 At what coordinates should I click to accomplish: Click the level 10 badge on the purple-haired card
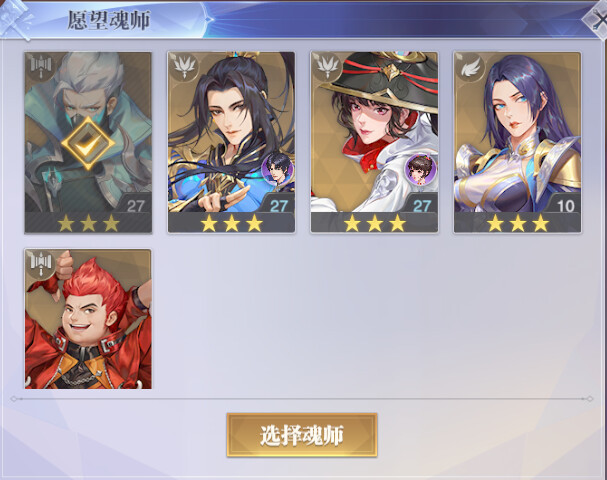(565, 206)
